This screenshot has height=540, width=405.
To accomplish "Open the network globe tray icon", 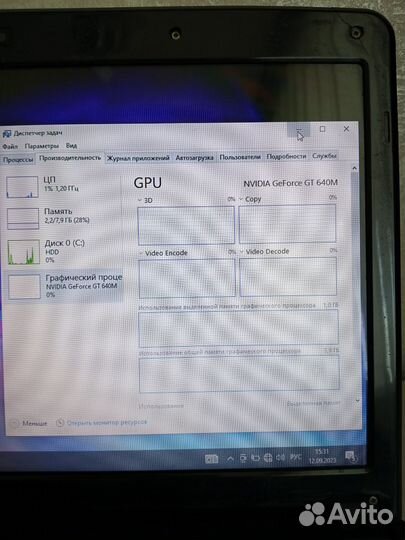I will point(268,458).
